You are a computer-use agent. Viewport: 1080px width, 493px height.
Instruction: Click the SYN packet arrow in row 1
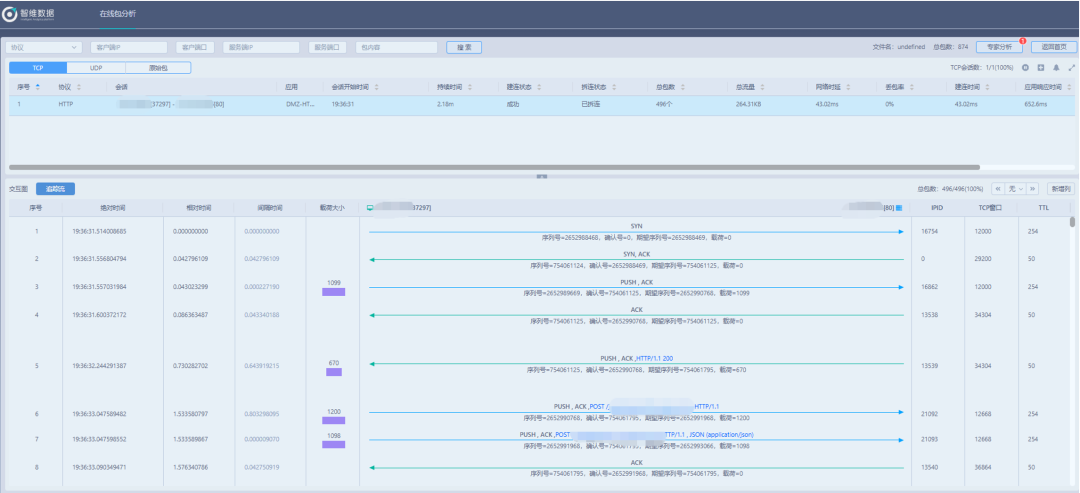636,232
